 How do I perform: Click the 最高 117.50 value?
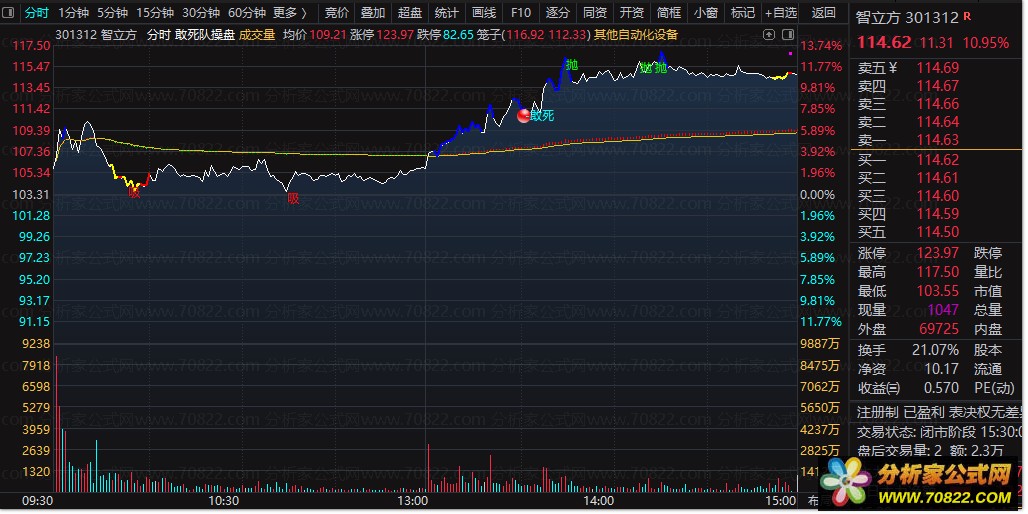point(938,271)
